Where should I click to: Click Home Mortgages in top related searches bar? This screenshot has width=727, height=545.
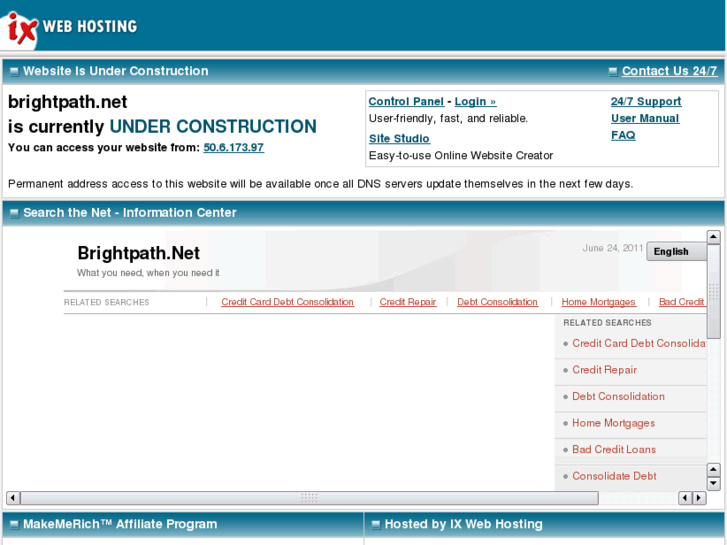[x=599, y=302]
